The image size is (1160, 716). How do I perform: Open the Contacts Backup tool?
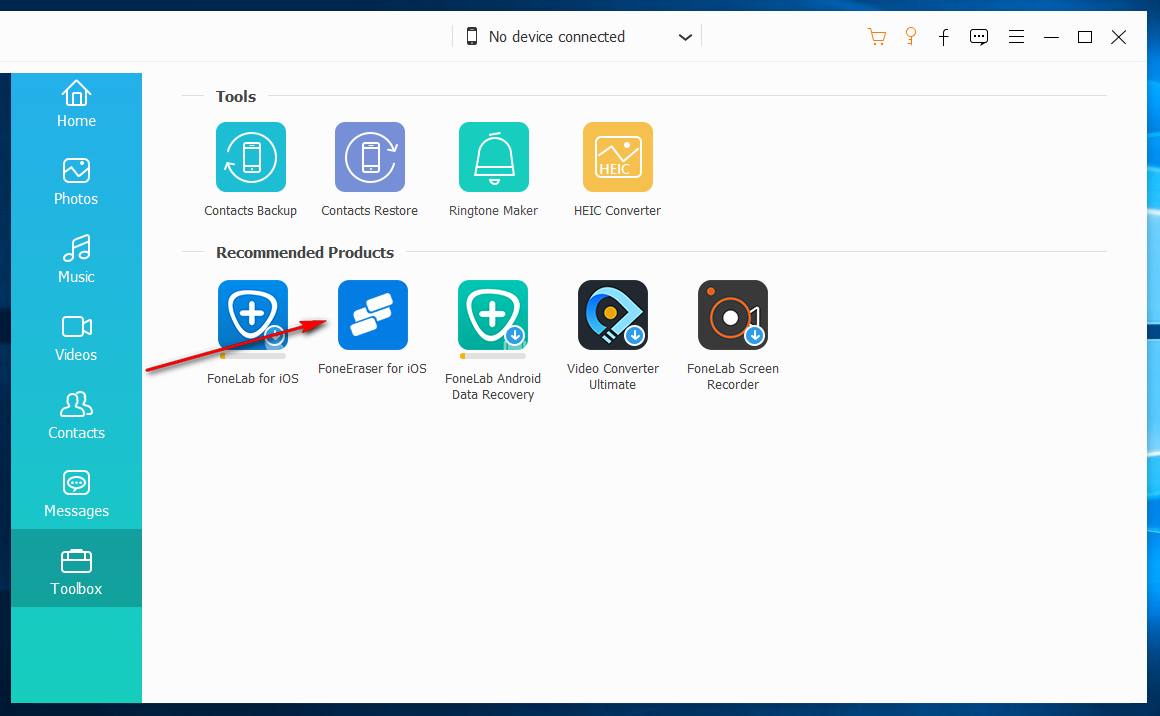point(251,157)
